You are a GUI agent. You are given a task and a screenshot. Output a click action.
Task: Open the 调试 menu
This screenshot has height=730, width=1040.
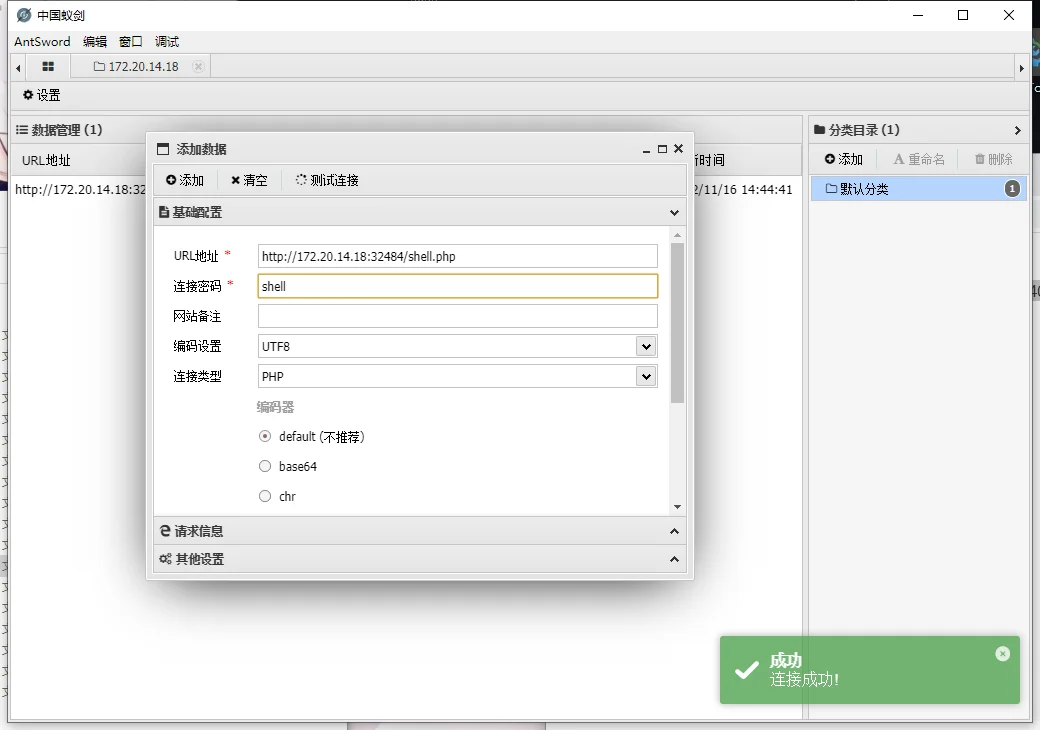(167, 42)
